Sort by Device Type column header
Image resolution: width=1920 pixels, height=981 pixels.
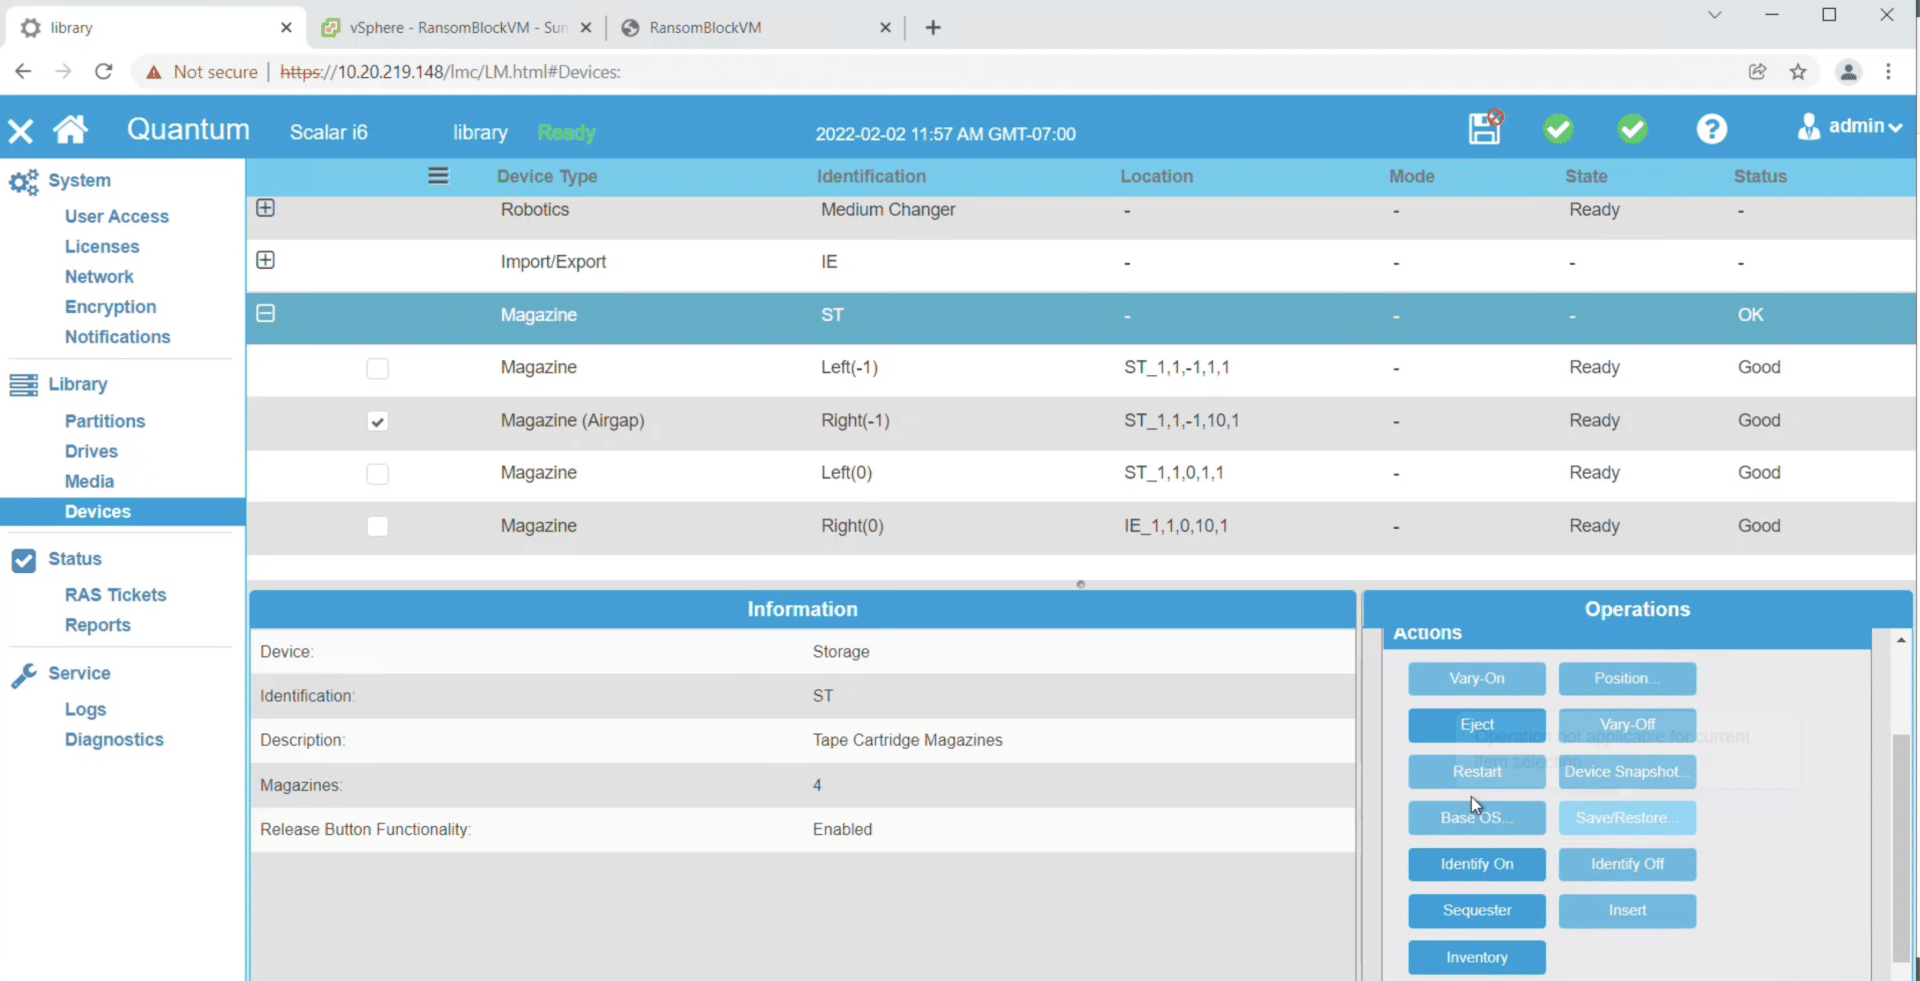(x=547, y=176)
